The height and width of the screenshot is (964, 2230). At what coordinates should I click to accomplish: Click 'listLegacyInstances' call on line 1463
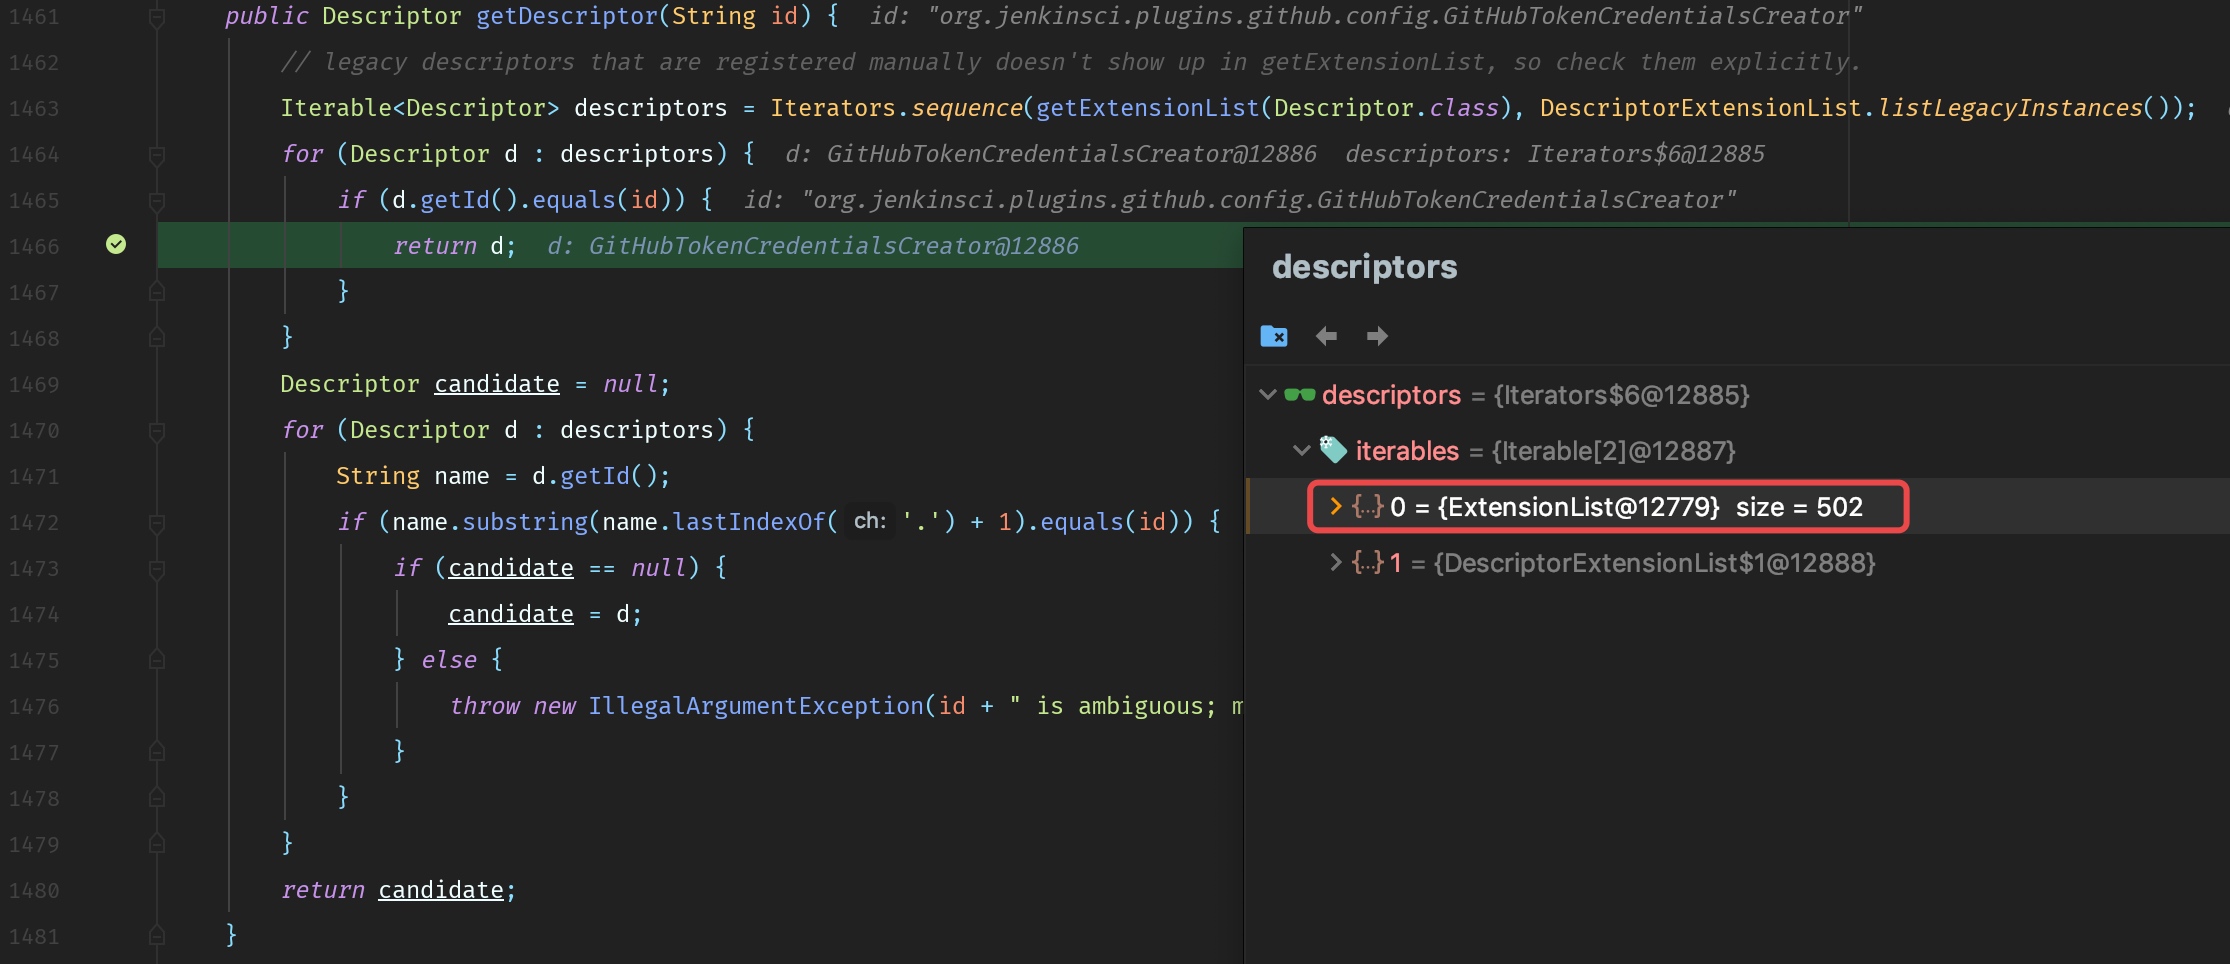2010,108
